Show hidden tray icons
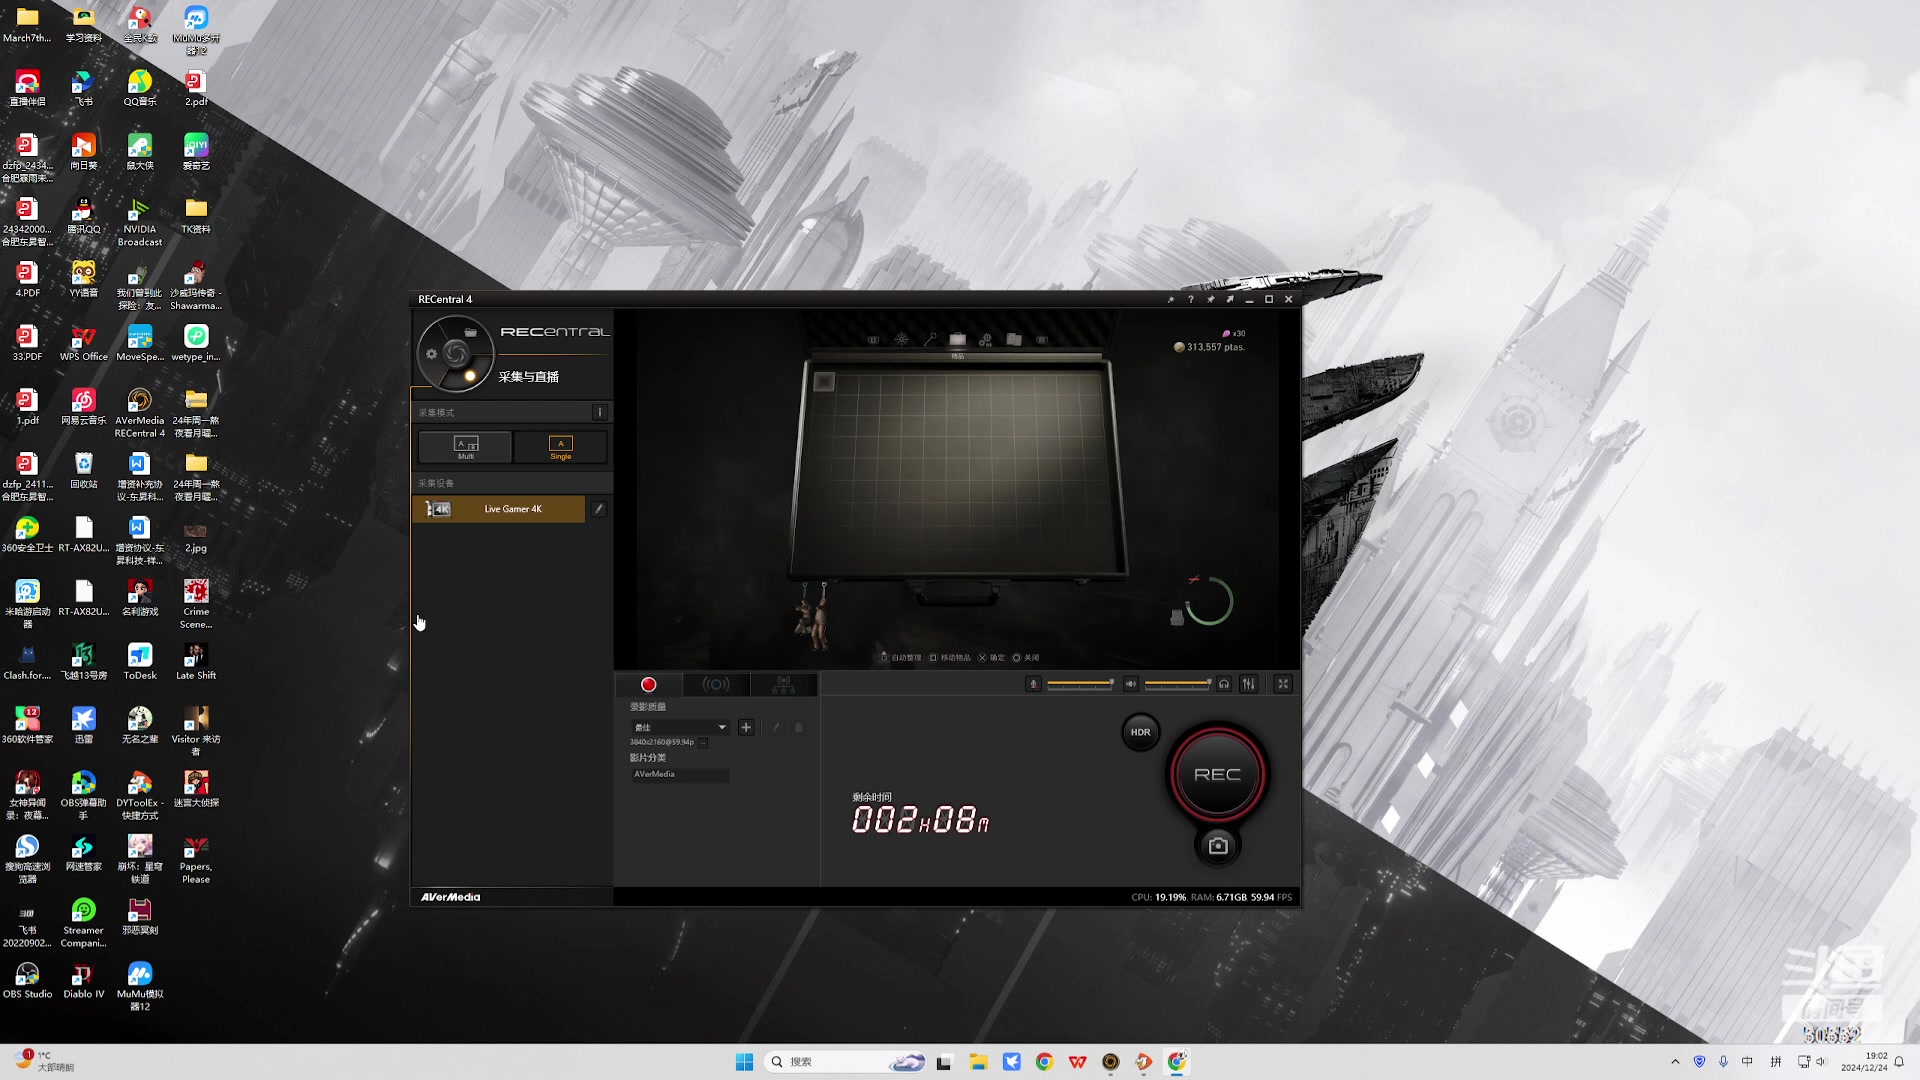 tap(1675, 1062)
